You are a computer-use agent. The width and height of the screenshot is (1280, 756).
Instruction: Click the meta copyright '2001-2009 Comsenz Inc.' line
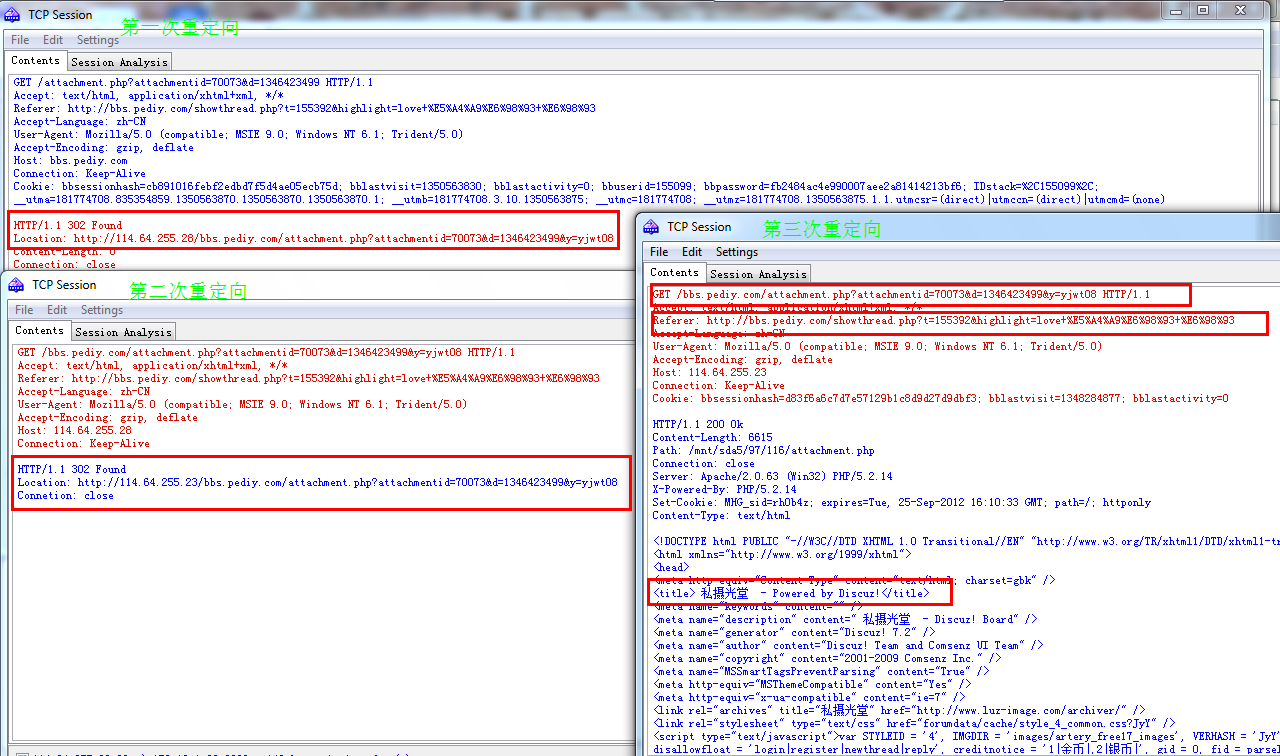(826, 659)
